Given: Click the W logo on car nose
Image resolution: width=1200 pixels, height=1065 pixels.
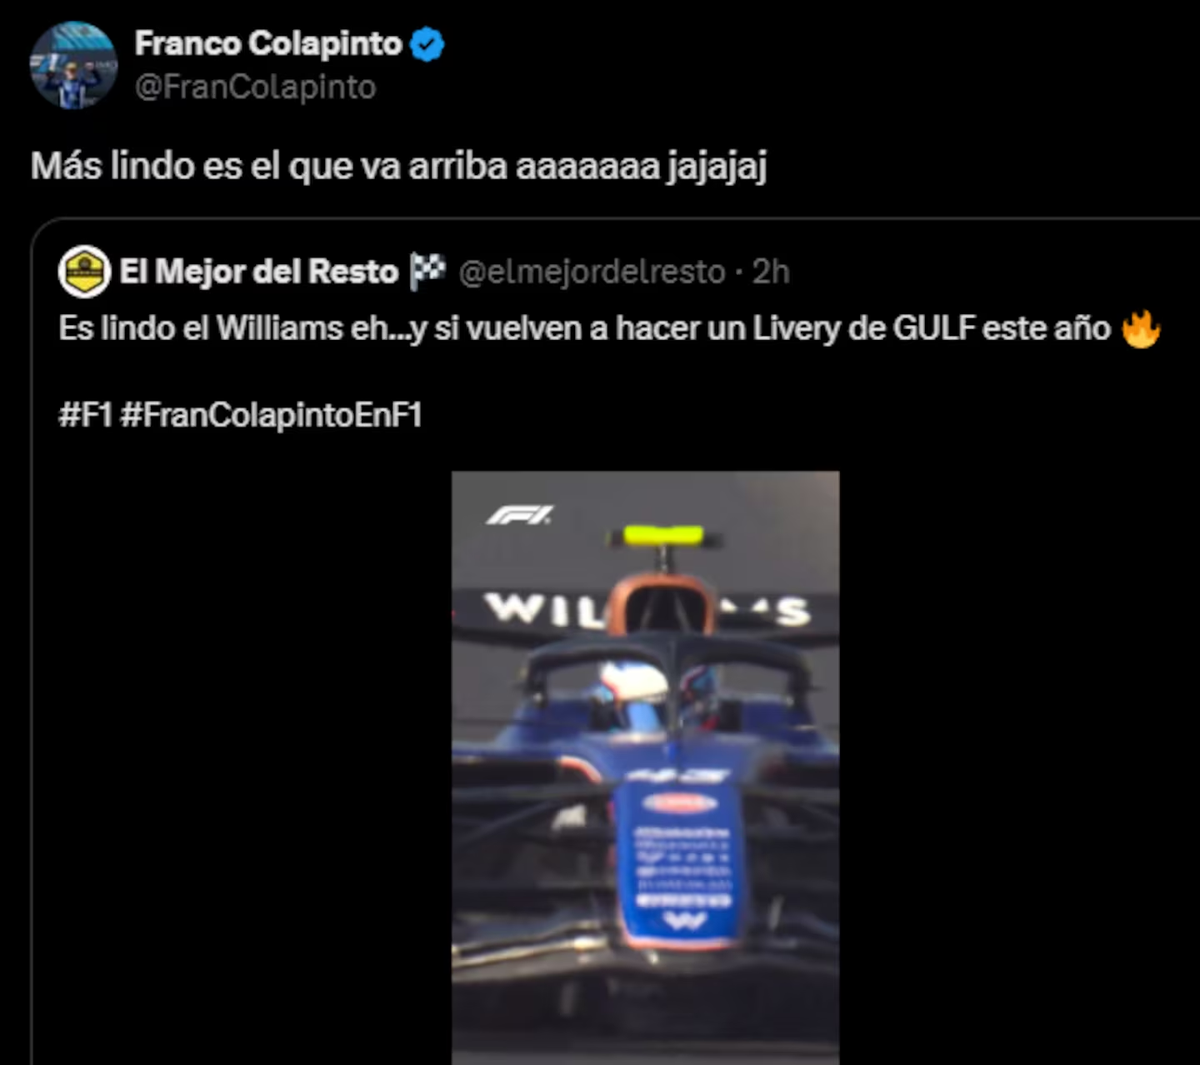Looking at the screenshot, I should pos(684,921).
